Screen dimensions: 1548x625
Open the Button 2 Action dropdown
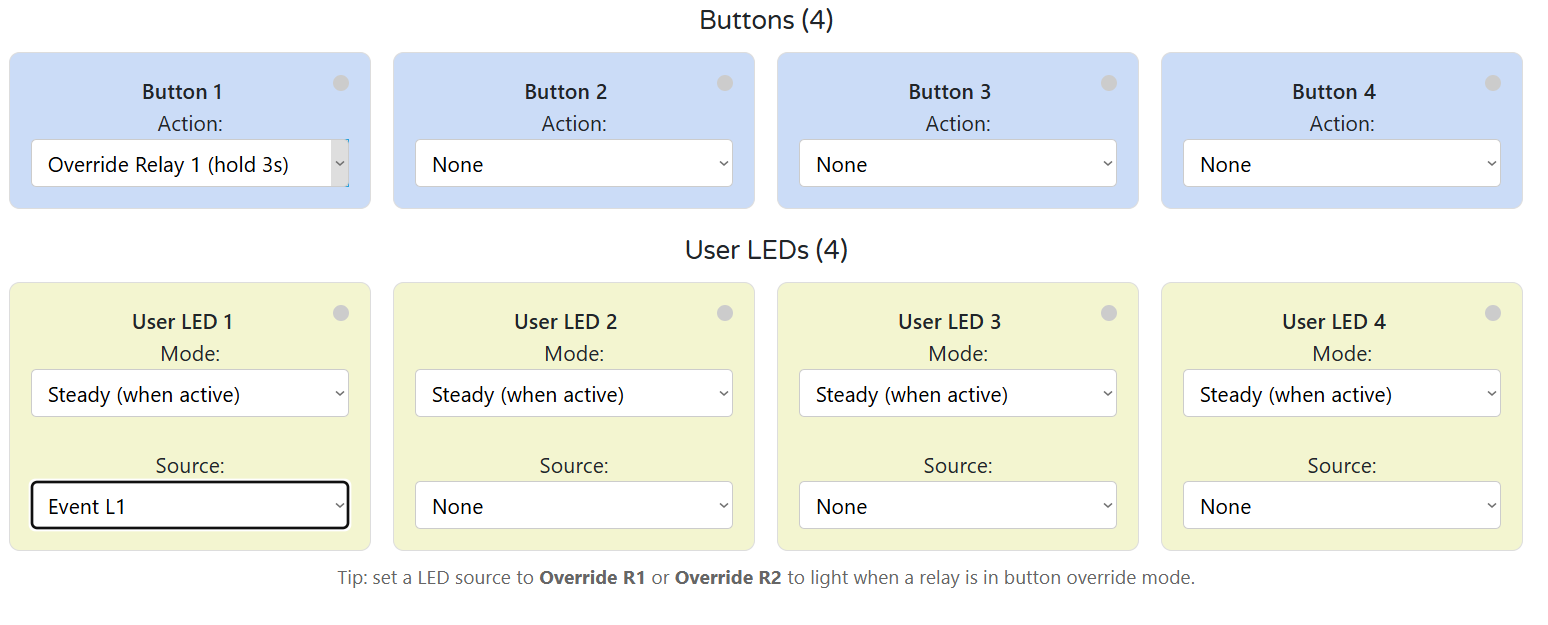(573, 163)
